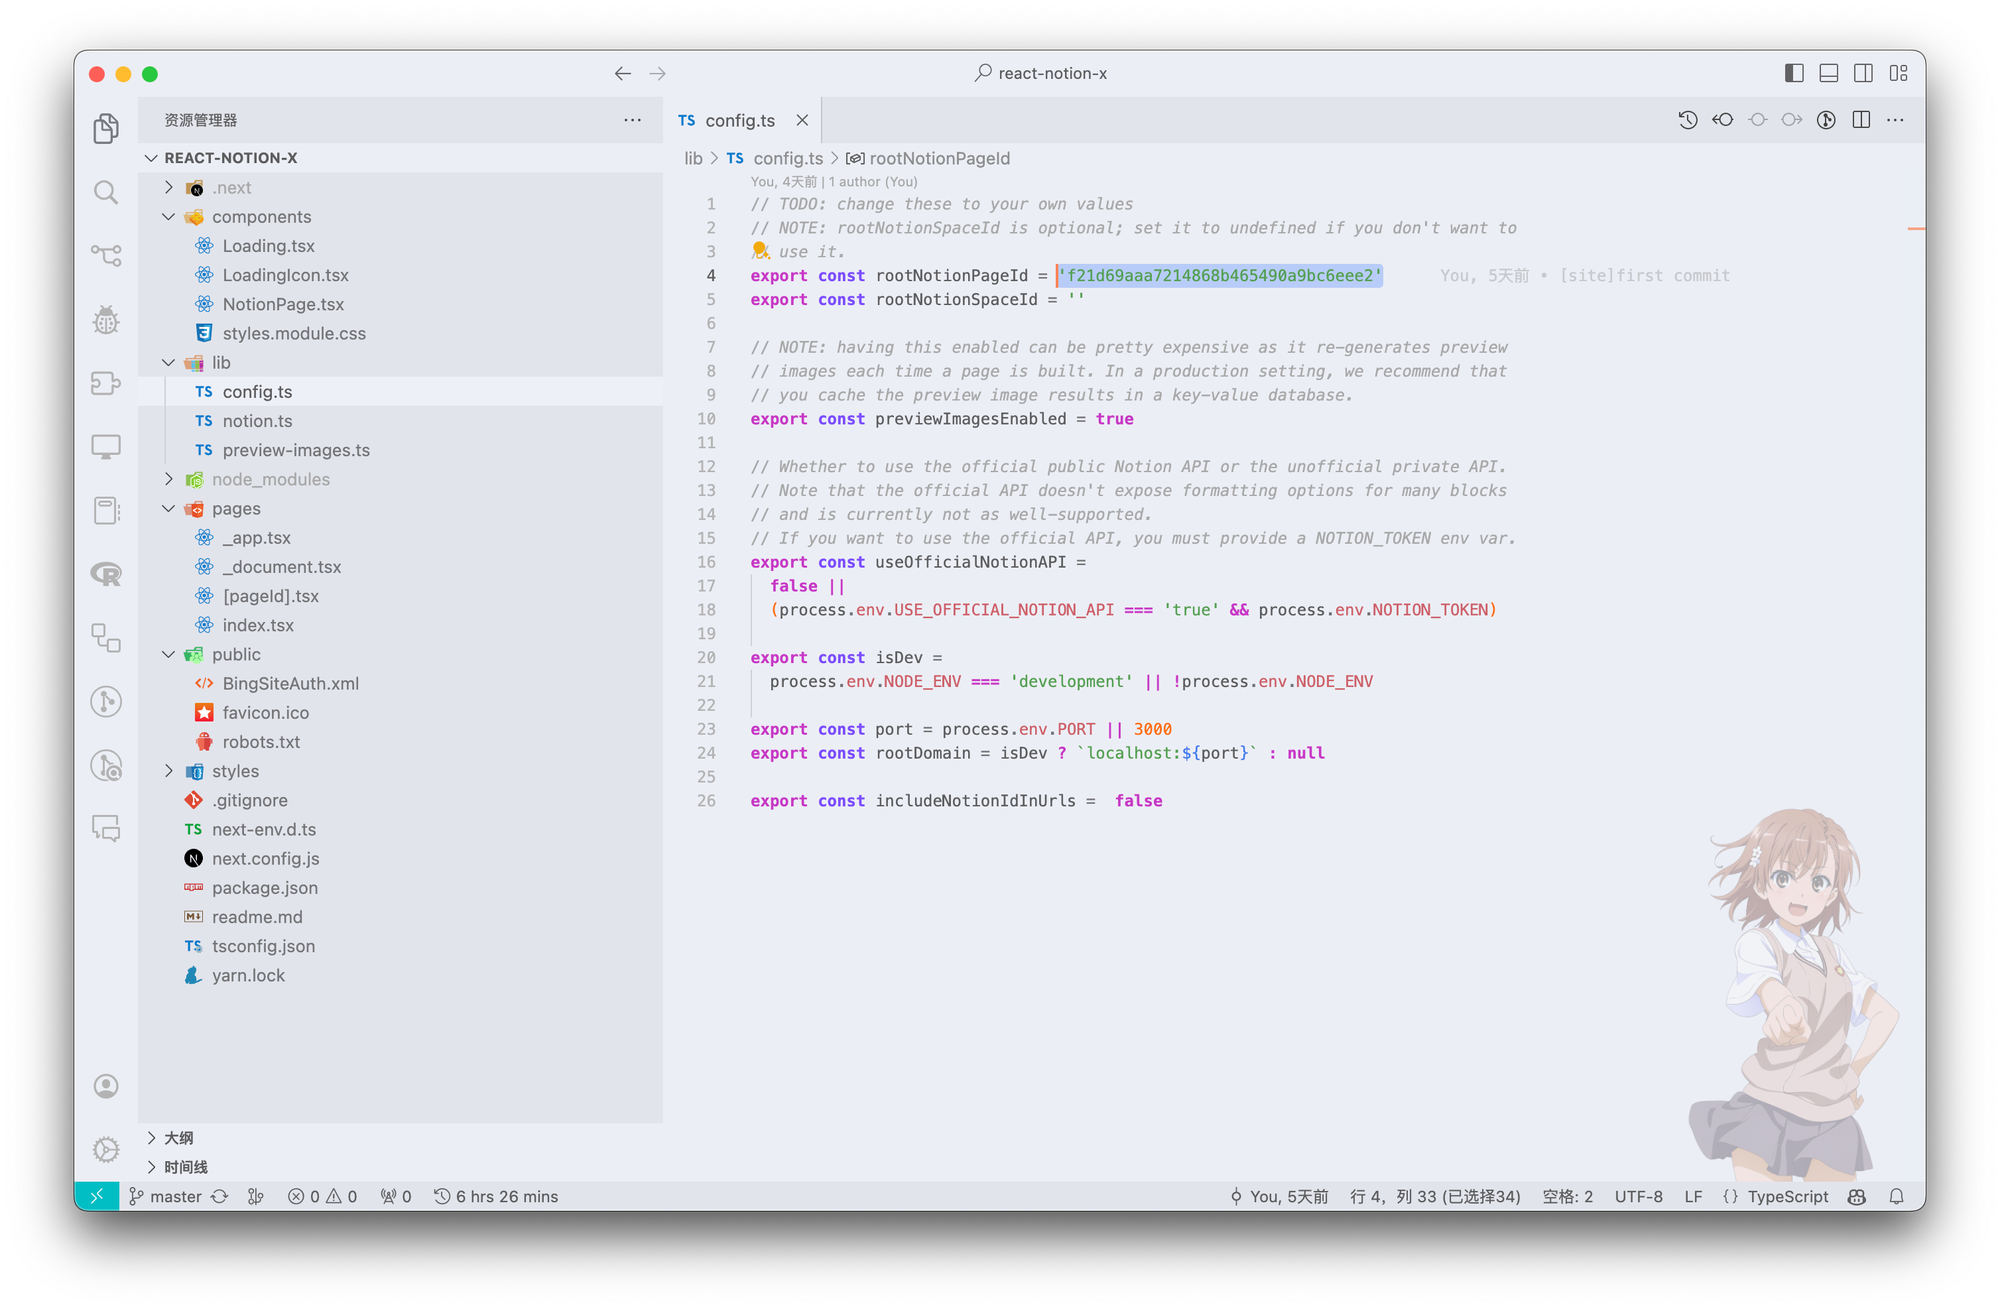Screen dimensions: 2000x1309
Task: Click the lightbulb code action on line 3
Action: pyautogui.click(x=760, y=250)
